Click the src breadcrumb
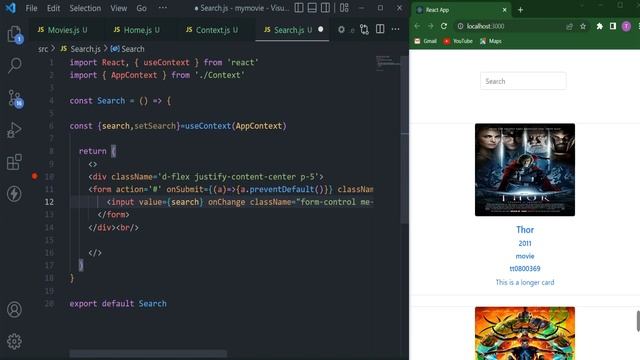This screenshot has width=640, height=360. (x=43, y=49)
